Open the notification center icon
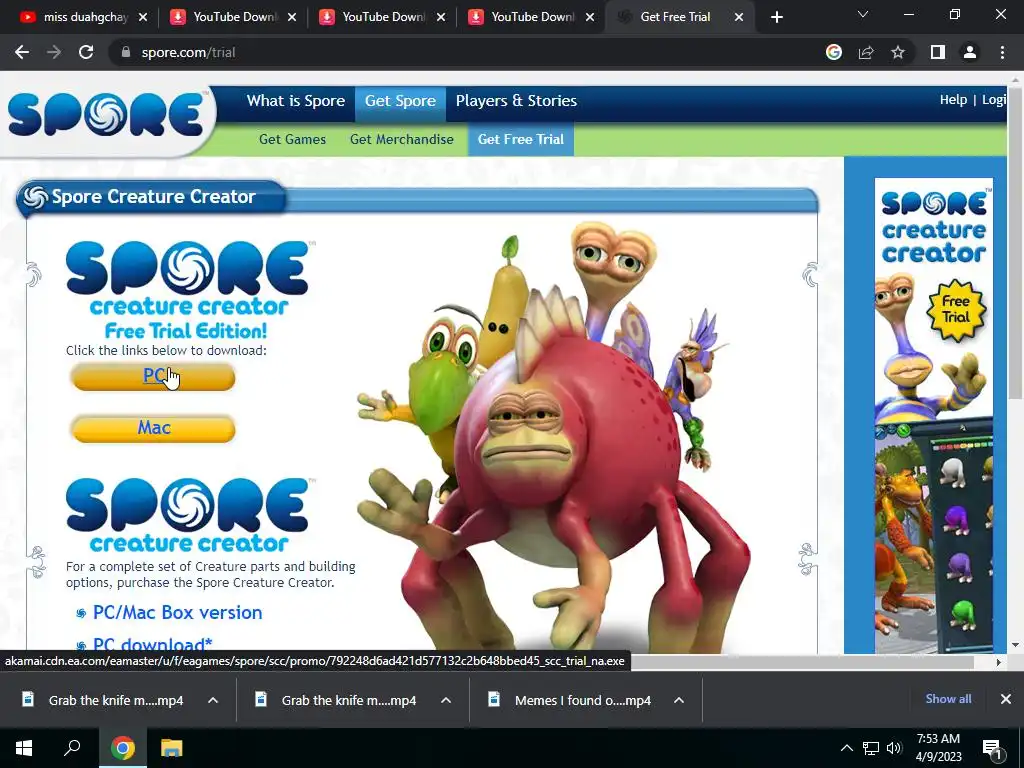 tap(993, 749)
